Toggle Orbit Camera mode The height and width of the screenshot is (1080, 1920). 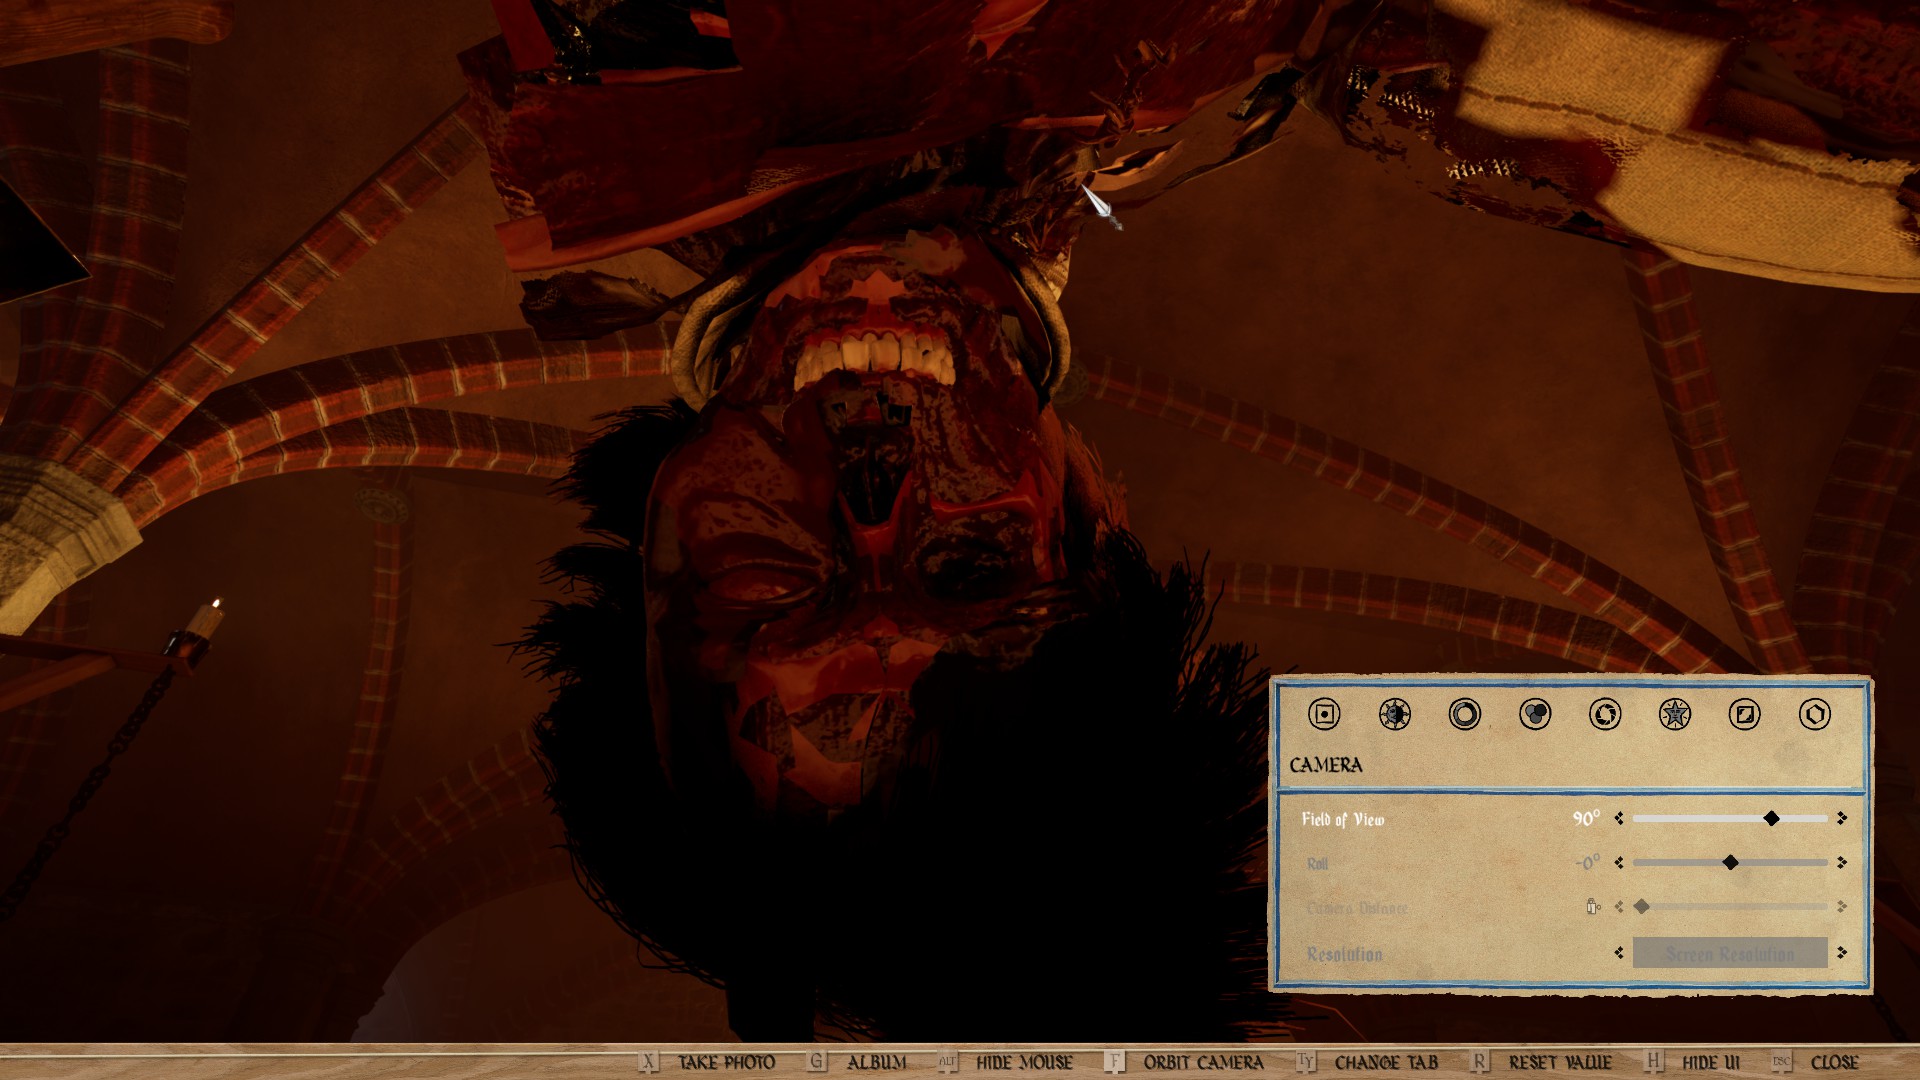pyautogui.click(x=1203, y=1062)
